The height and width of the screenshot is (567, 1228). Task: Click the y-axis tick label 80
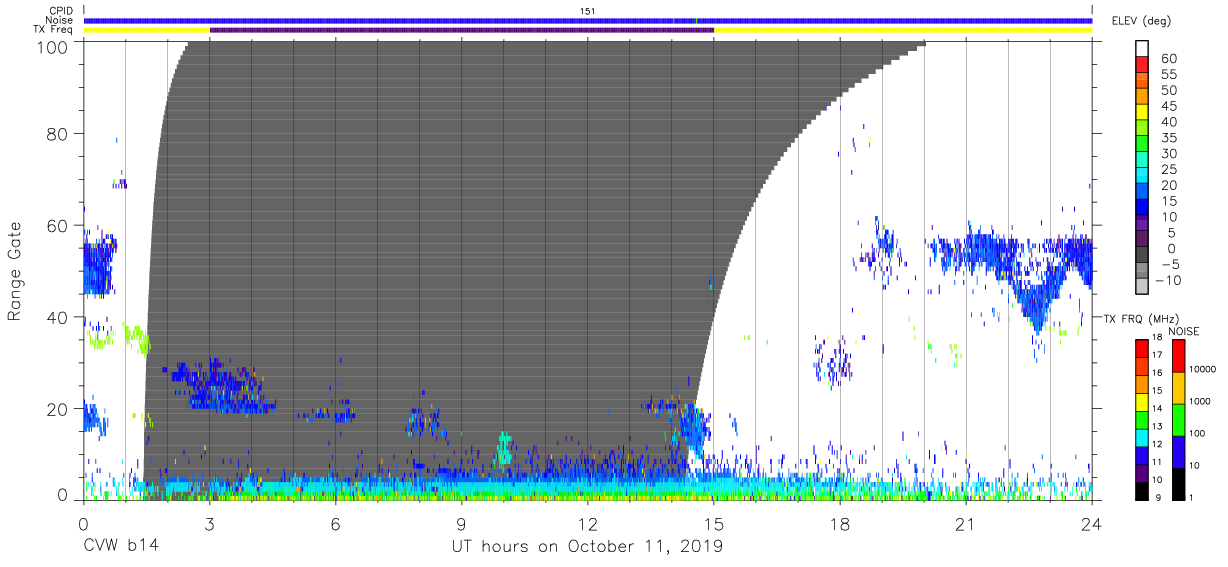58,134
